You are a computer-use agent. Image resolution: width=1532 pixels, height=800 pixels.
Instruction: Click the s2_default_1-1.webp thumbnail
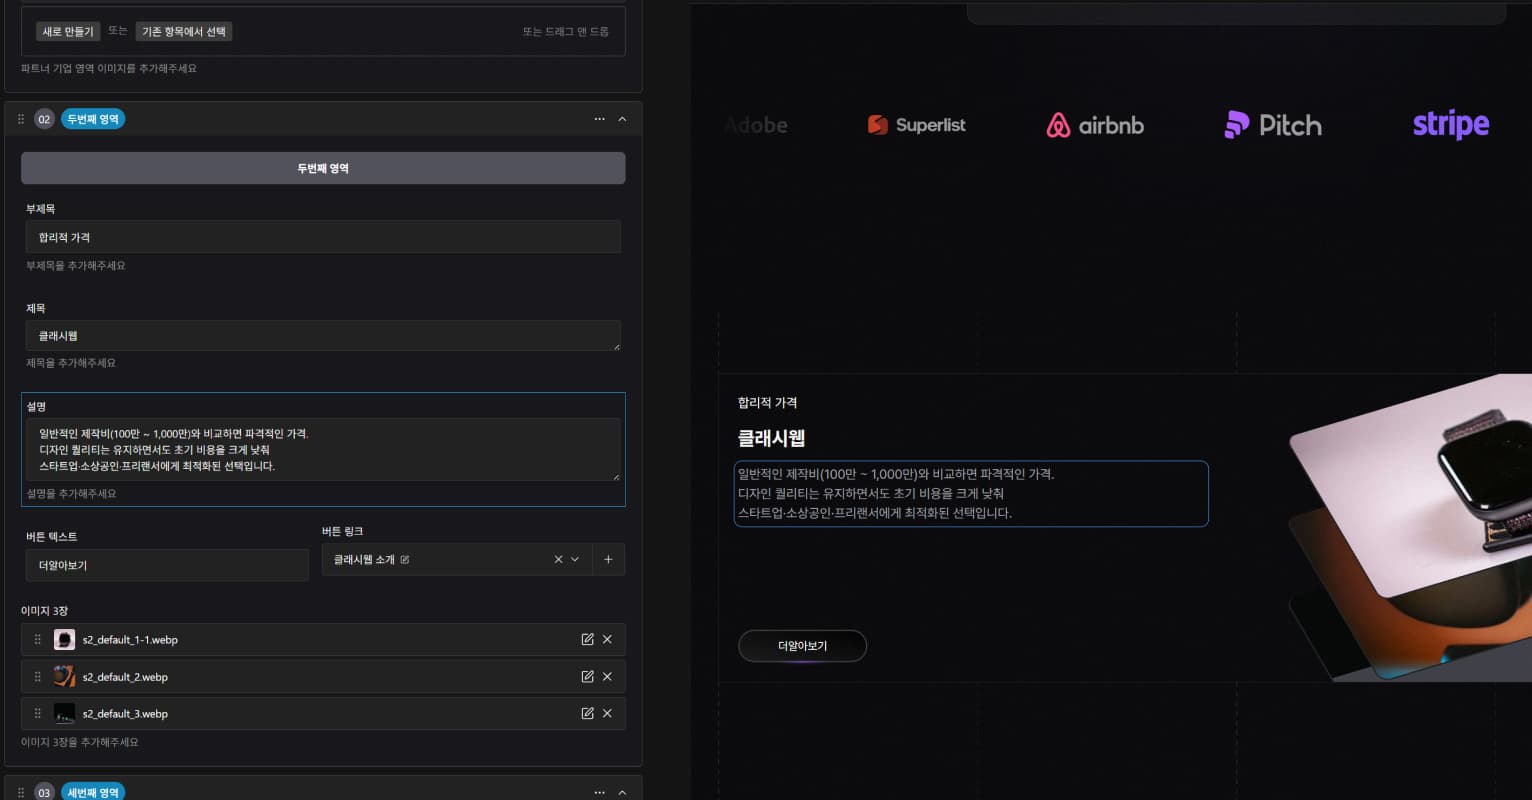64,640
